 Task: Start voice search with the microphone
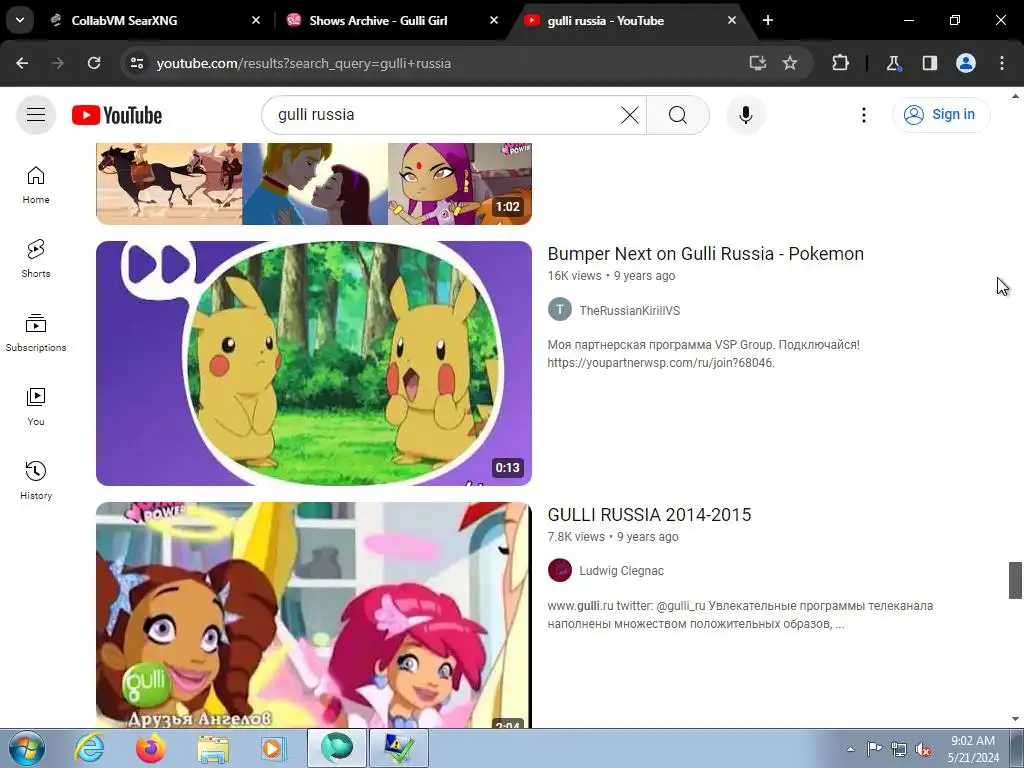click(x=745, y=115)
